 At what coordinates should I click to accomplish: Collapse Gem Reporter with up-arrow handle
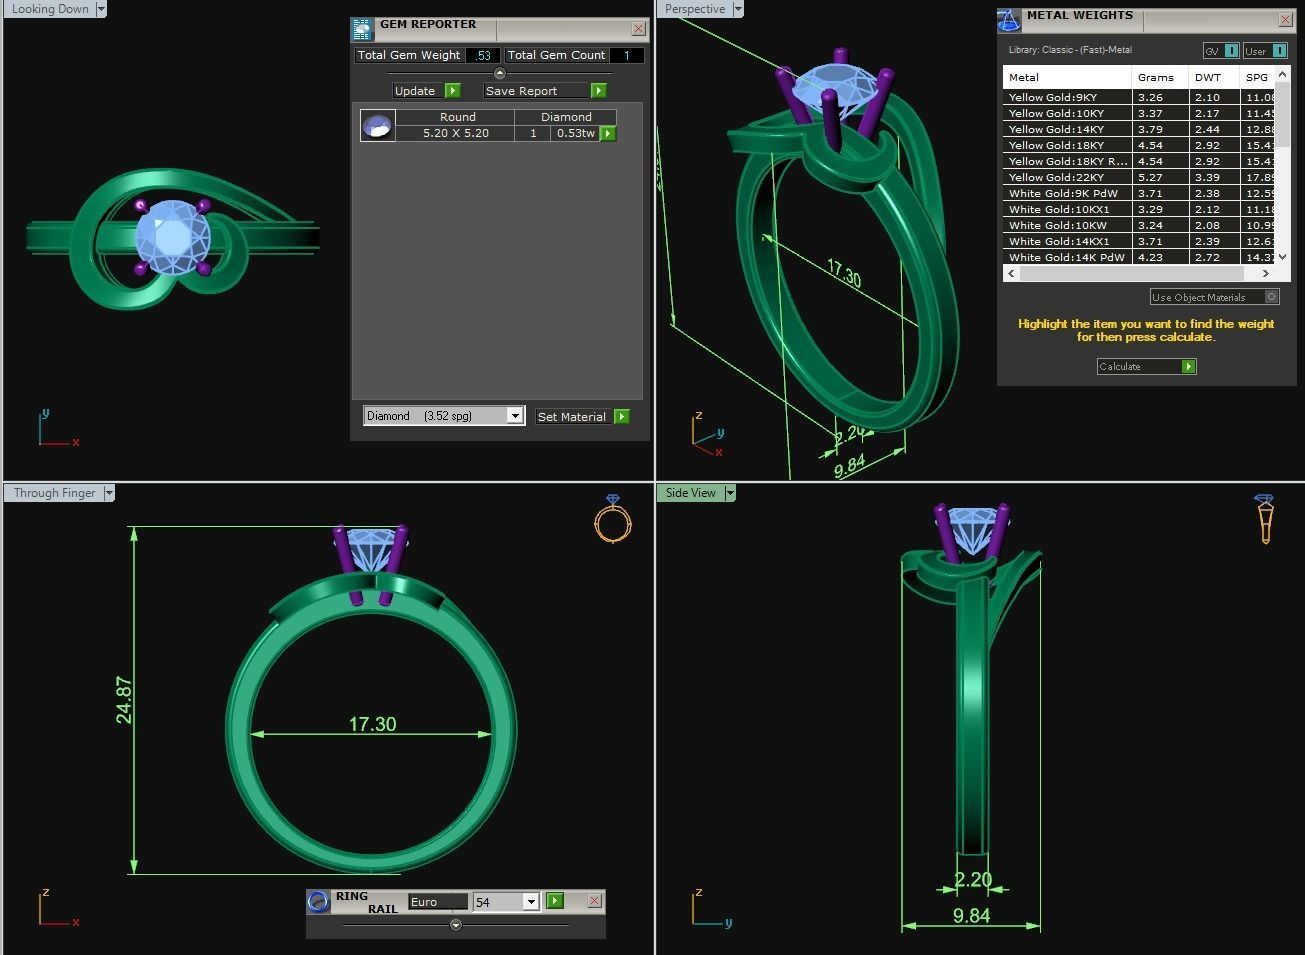(x=500, y=73)
